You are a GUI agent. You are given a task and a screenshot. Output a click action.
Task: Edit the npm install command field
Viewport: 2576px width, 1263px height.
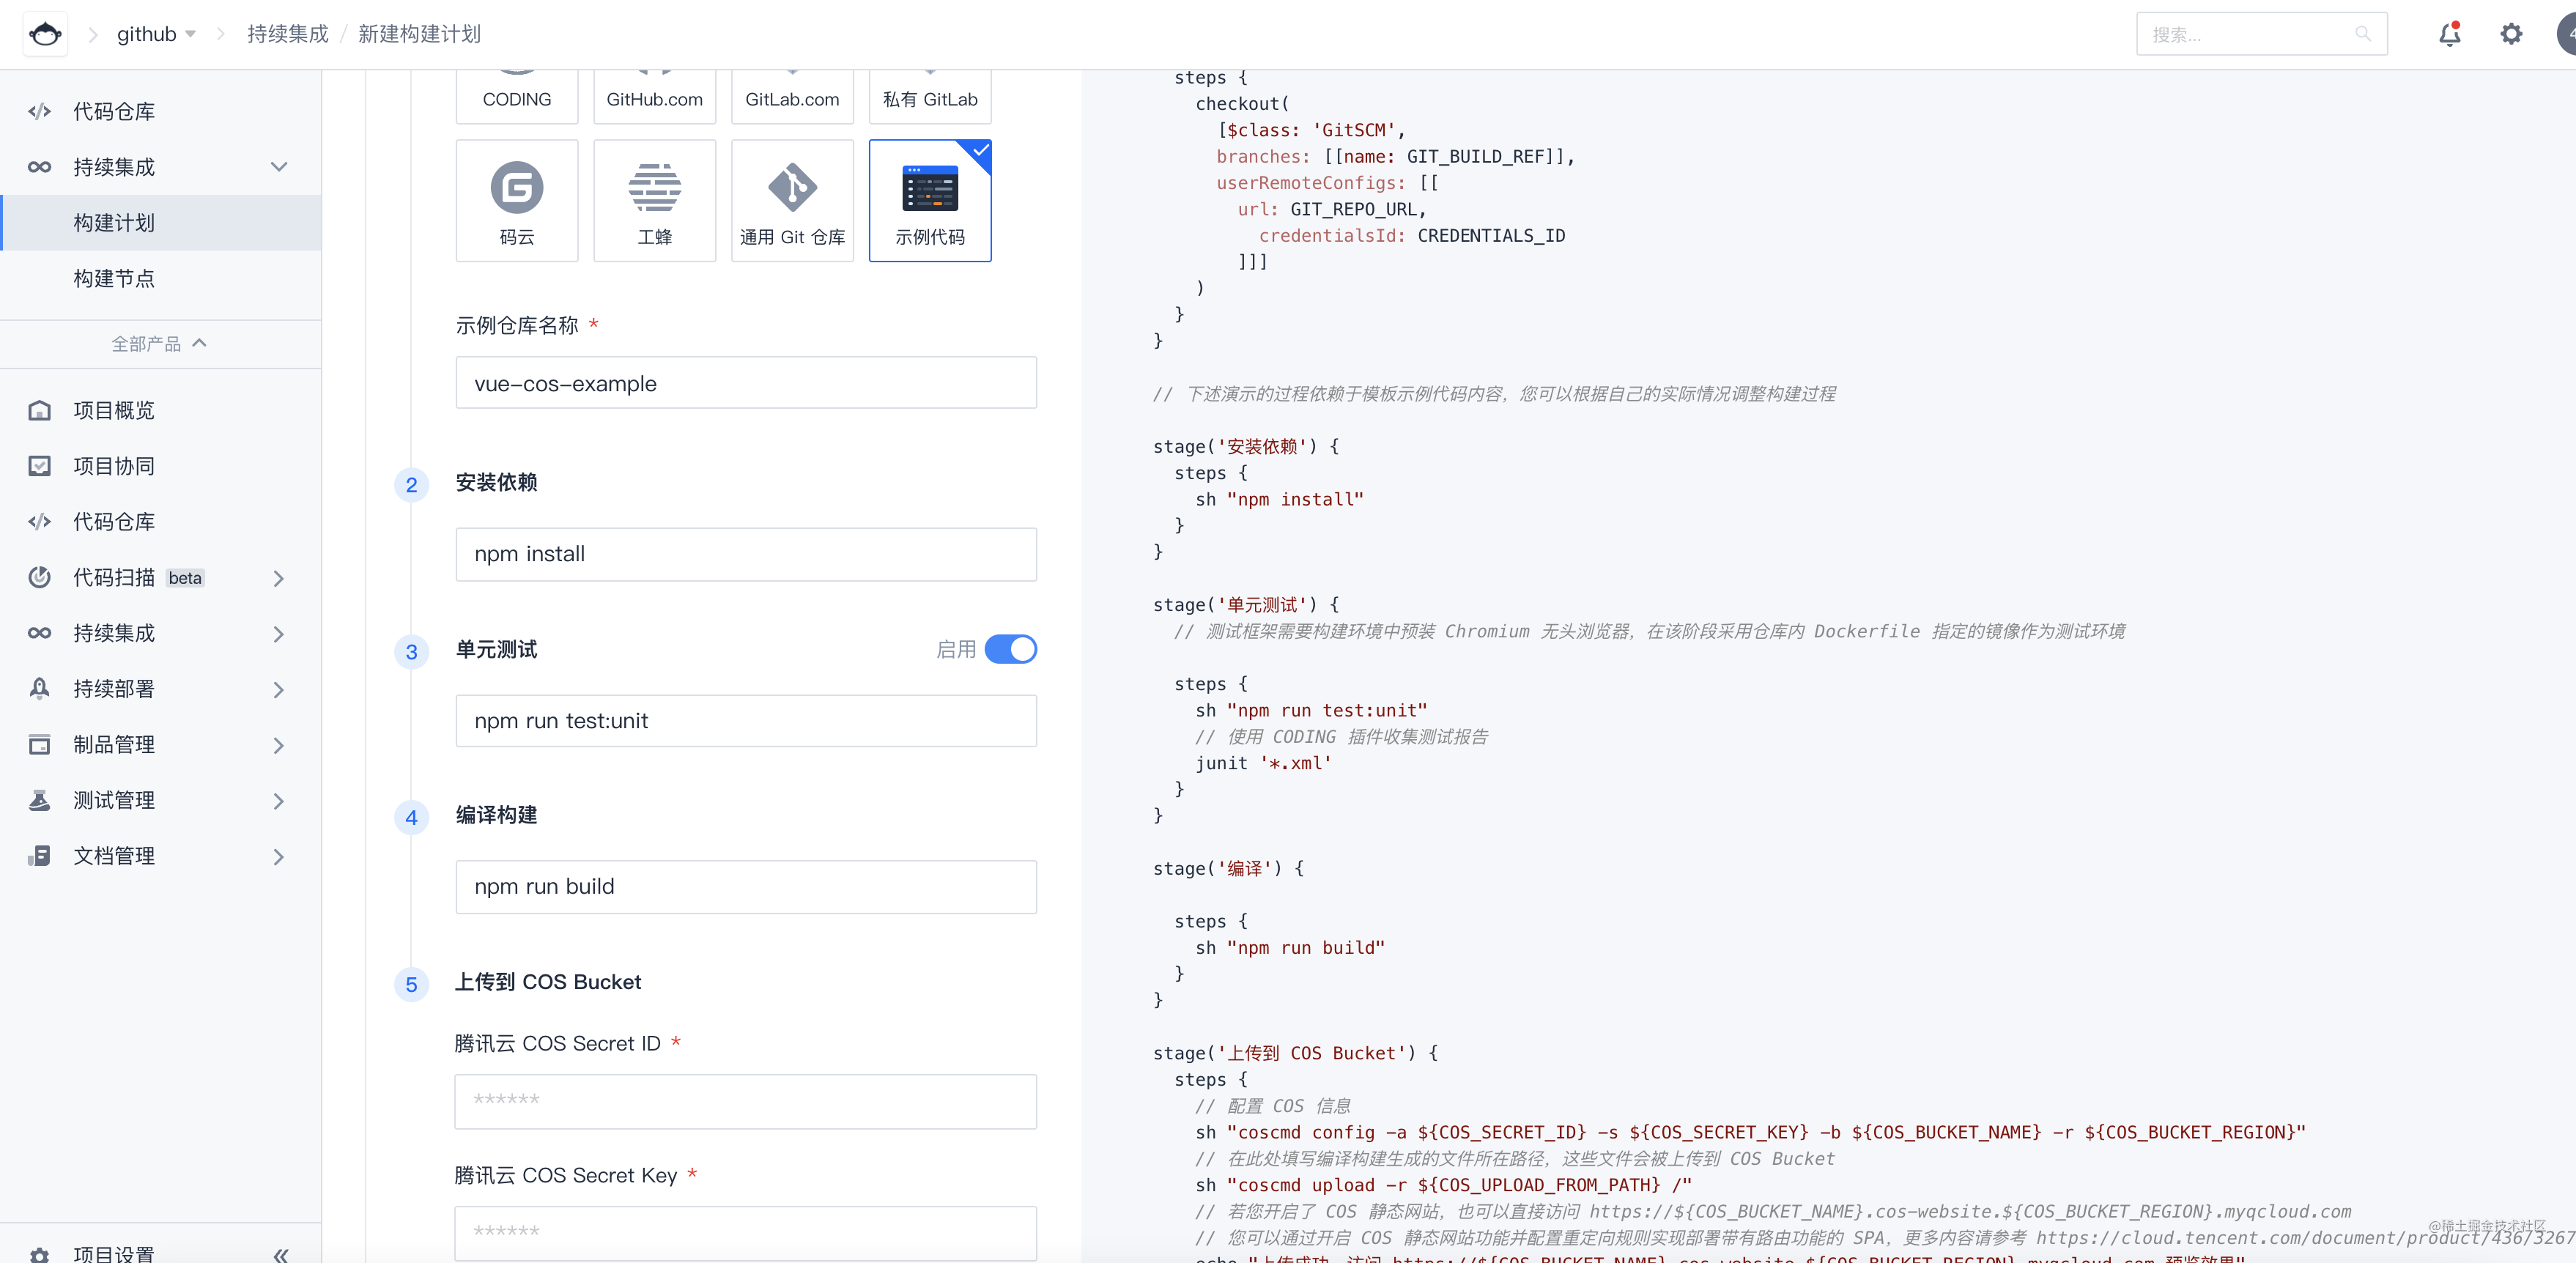746,554
